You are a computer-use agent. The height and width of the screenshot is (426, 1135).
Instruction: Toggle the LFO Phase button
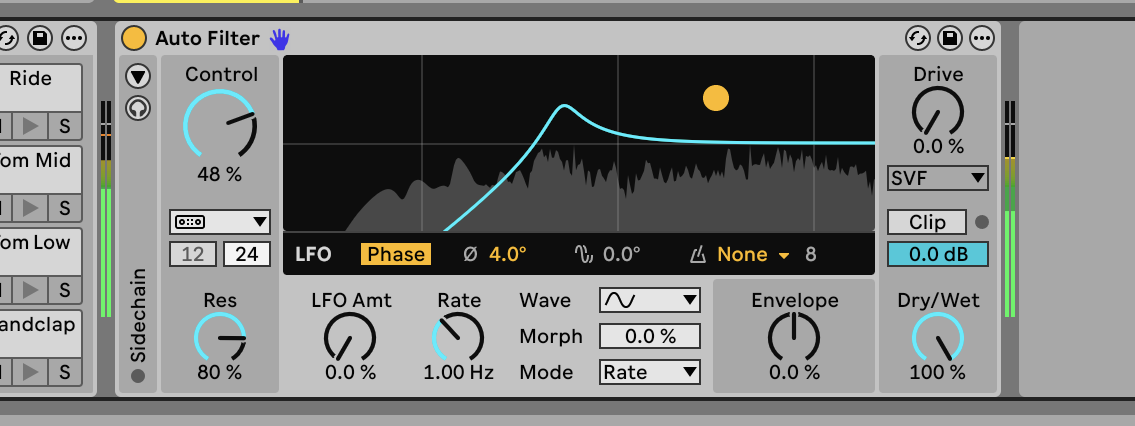click(396, 255)
